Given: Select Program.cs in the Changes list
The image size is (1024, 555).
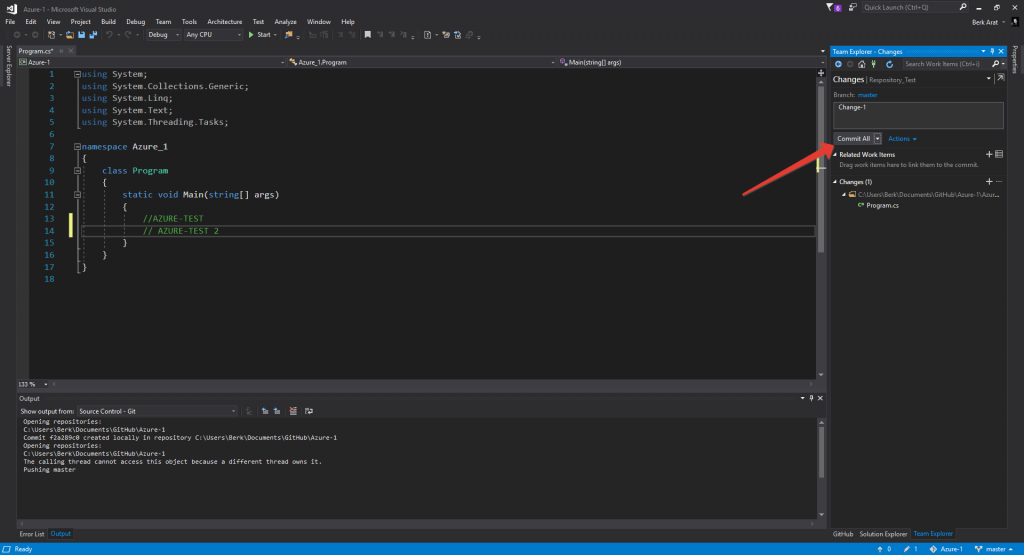Looking at the screenshot, I should 882,206.
